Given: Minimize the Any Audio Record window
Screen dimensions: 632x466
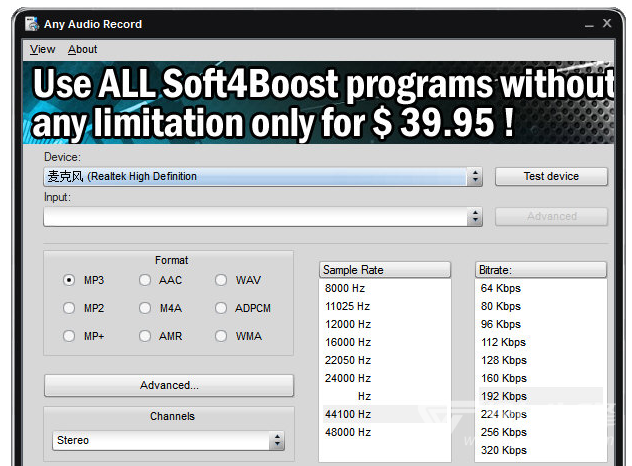Looking at the screenshot, I should tap(589, 24).
